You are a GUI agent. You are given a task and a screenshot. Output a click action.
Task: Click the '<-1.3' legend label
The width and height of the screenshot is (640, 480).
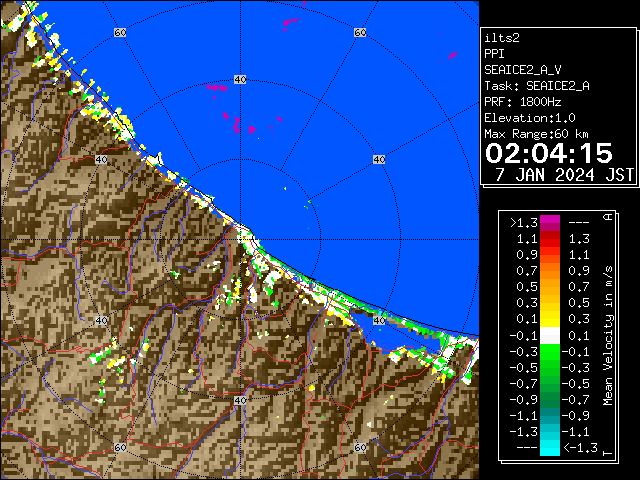point(580,448)
